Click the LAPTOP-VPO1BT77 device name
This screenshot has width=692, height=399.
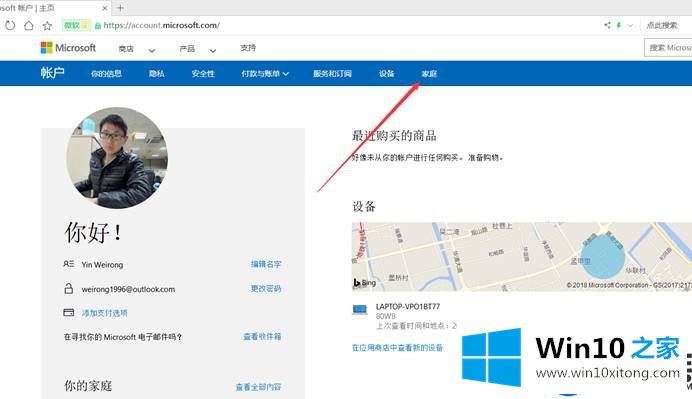click(x=408, y=306)
